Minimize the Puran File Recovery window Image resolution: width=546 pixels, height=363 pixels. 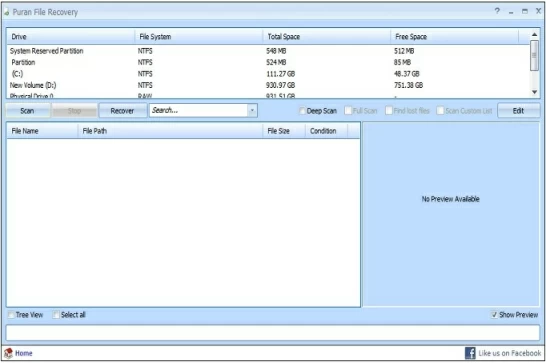click(x=511, y=12)
